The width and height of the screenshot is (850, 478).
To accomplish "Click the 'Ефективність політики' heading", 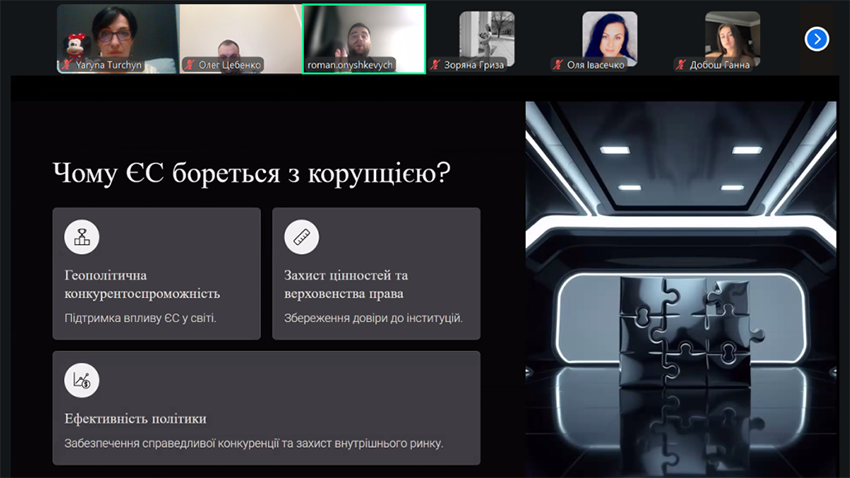I will coord(135,418).
